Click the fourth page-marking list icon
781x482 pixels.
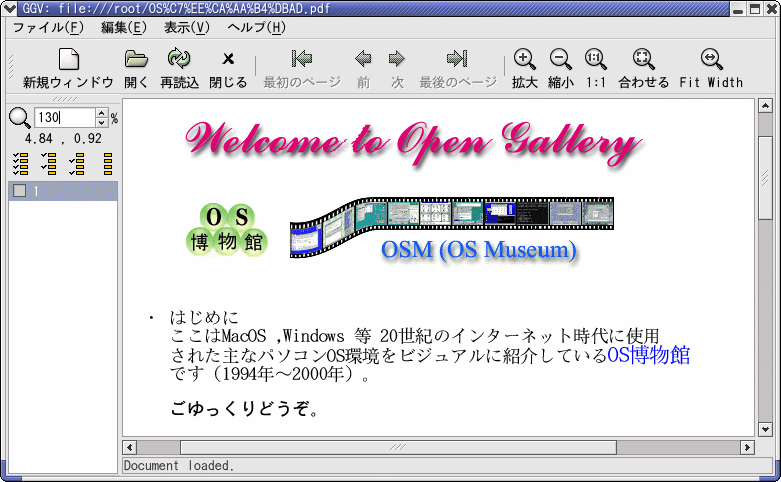(x=108, y=164)
